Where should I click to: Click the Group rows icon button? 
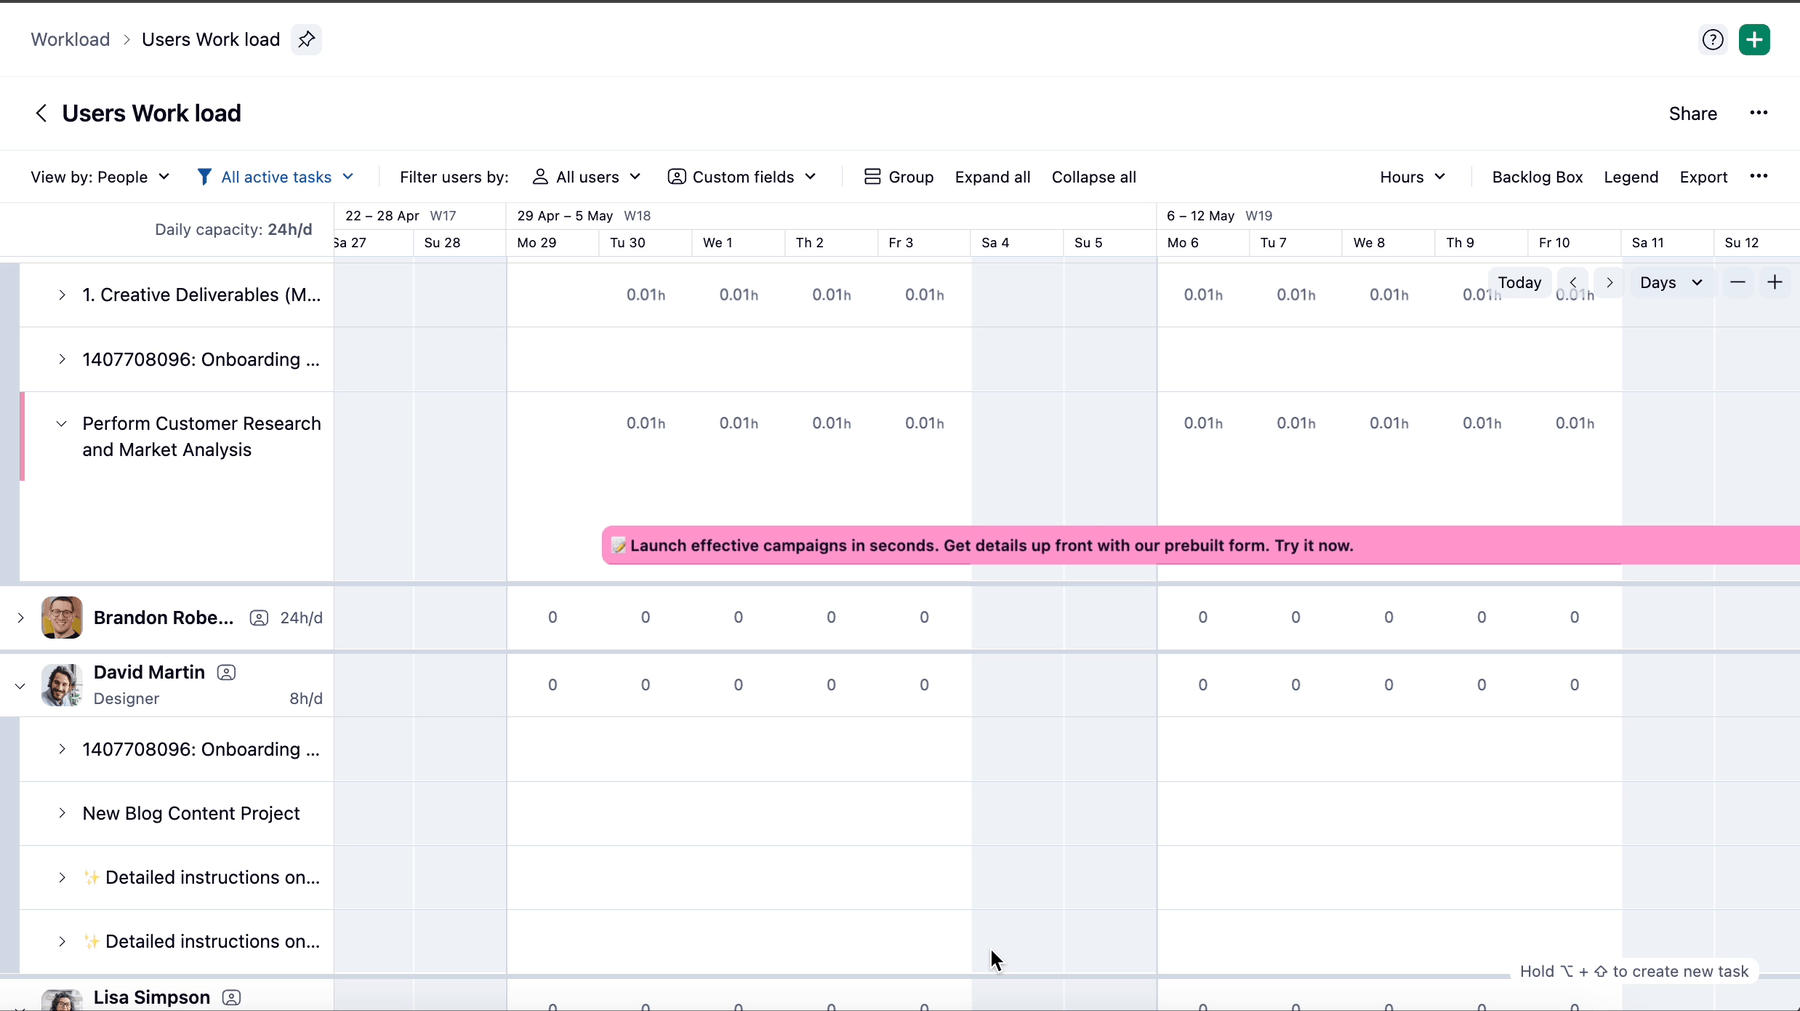pos(898,177)
